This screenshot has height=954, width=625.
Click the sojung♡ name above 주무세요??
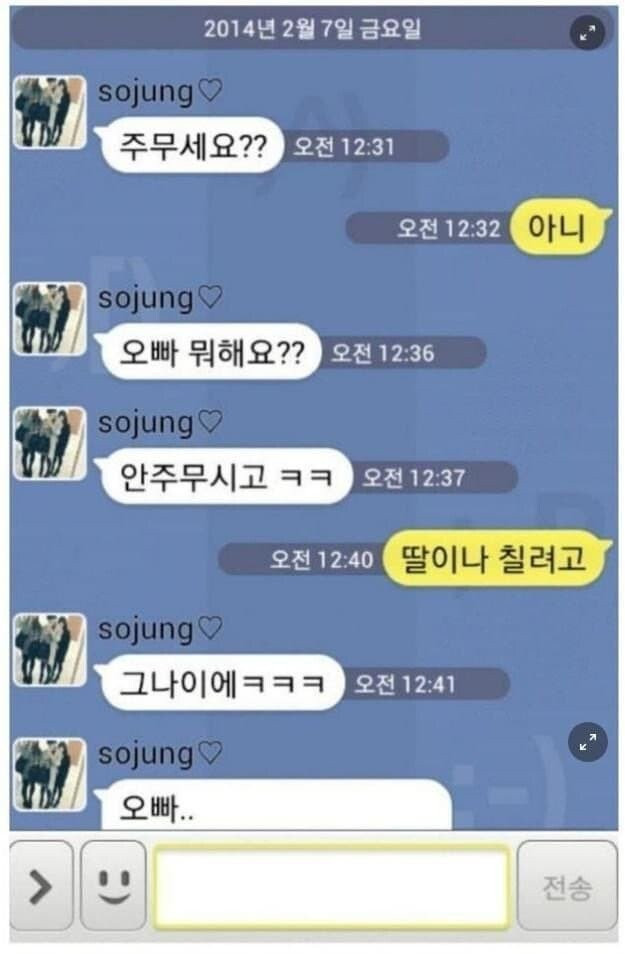[161, 92]
